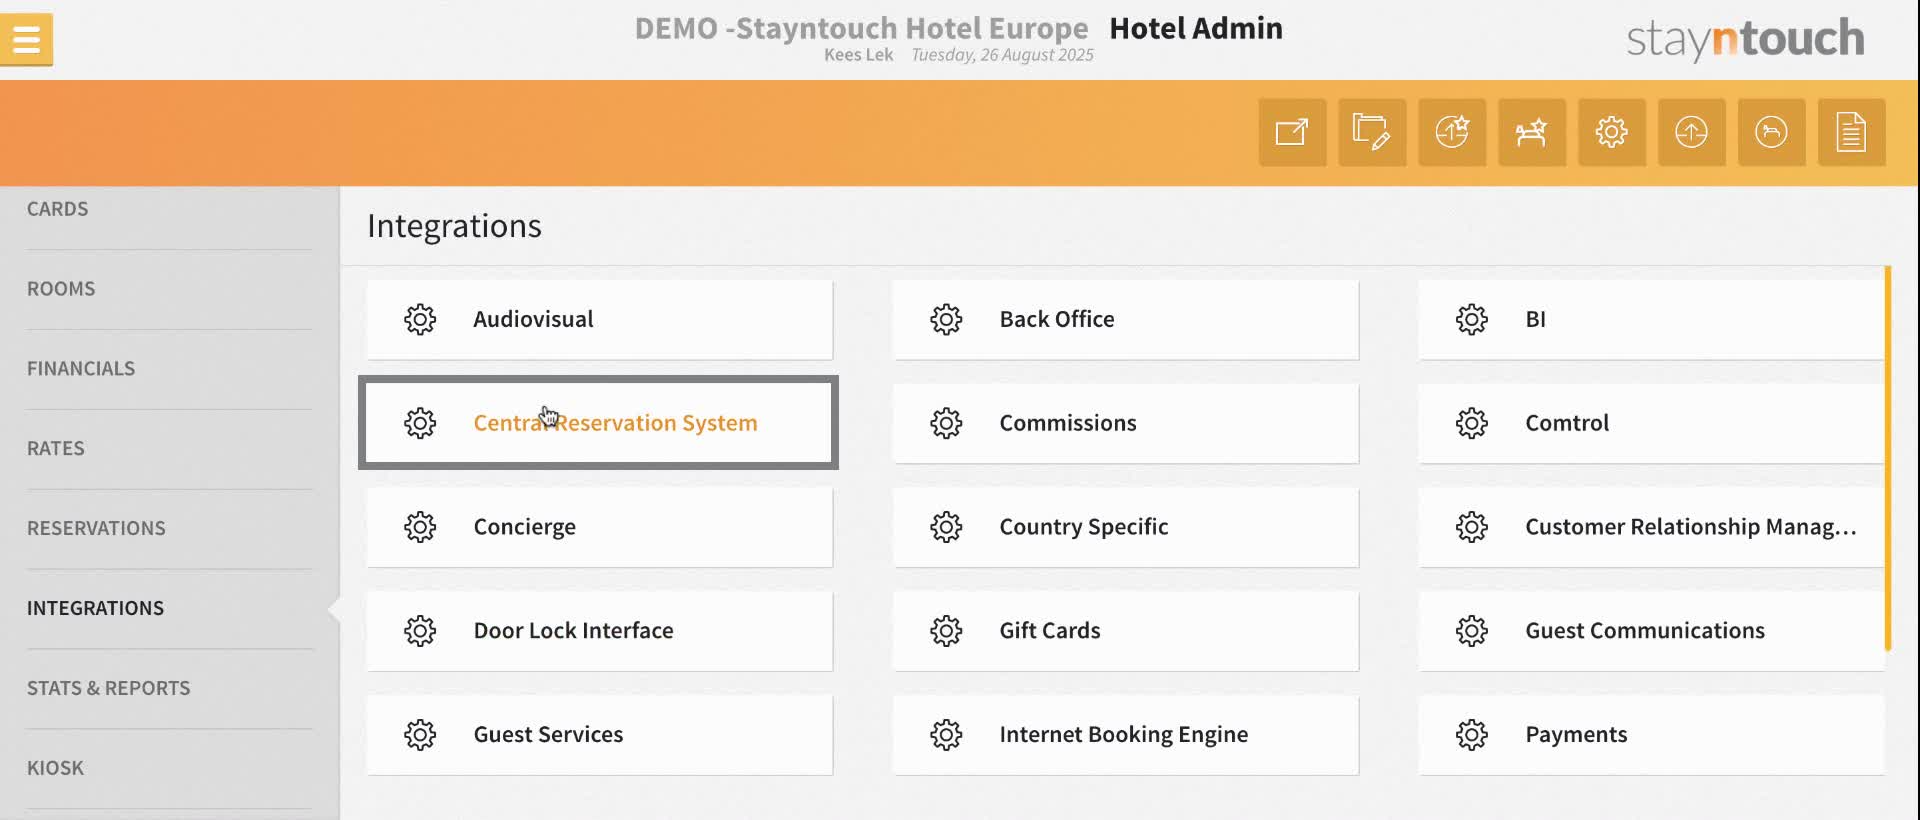Click the circle arrow with star shortcut icon
The image size is (1920, 820).
pos(1452,132)
